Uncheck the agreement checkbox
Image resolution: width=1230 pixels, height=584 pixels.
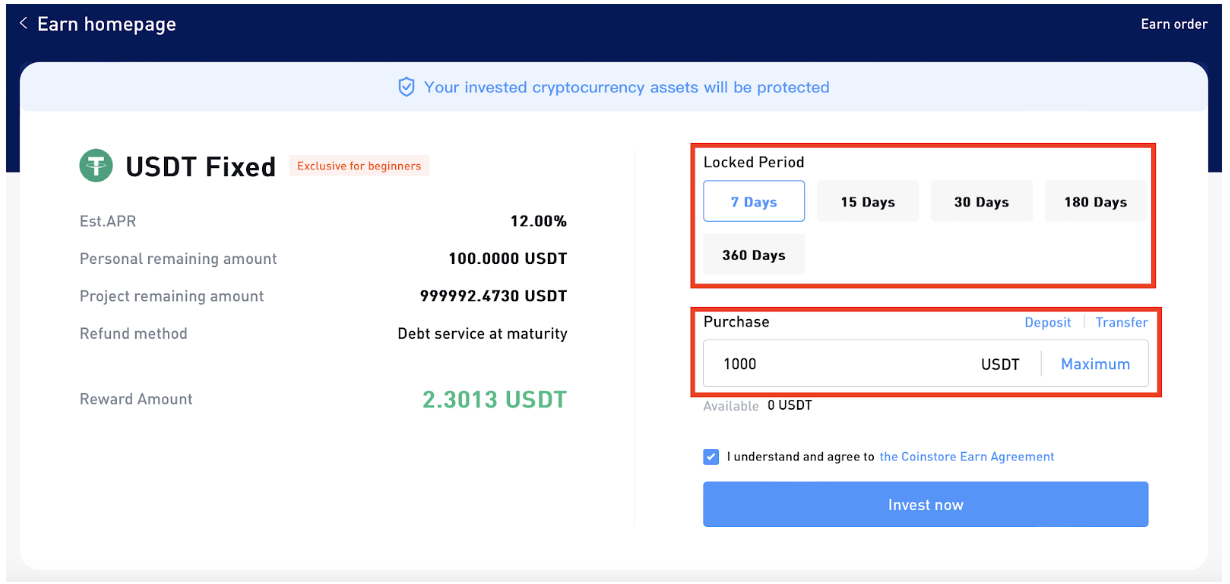click(711, 457)
